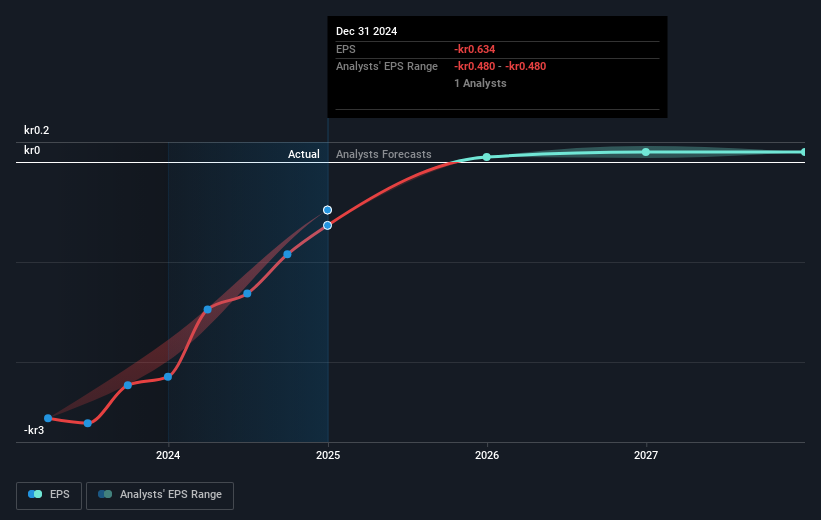Click the upper Dec 2024 analyst estimate point
The image size is (821, 520).
click(x=327, y=210)
